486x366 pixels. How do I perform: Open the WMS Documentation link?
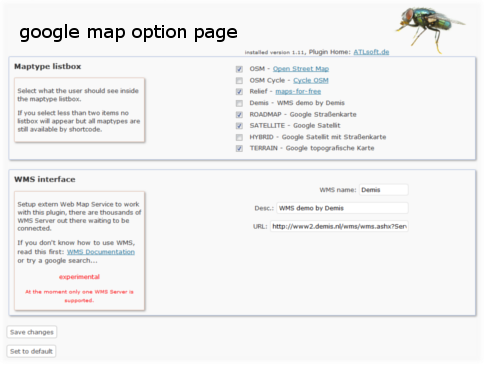pyautogui.click(x=101, y=252)
